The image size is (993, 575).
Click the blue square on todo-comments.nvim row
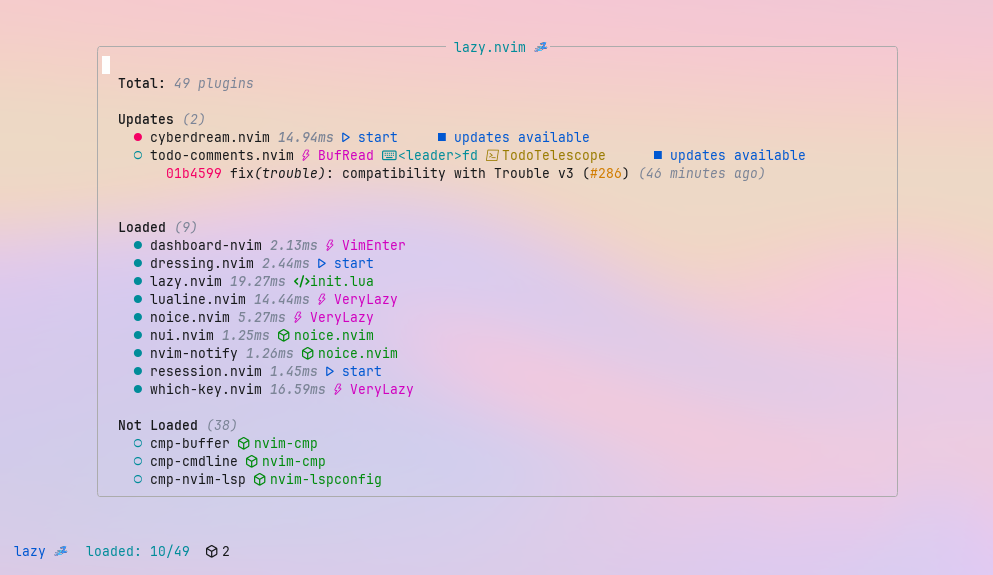pos(658,155)
